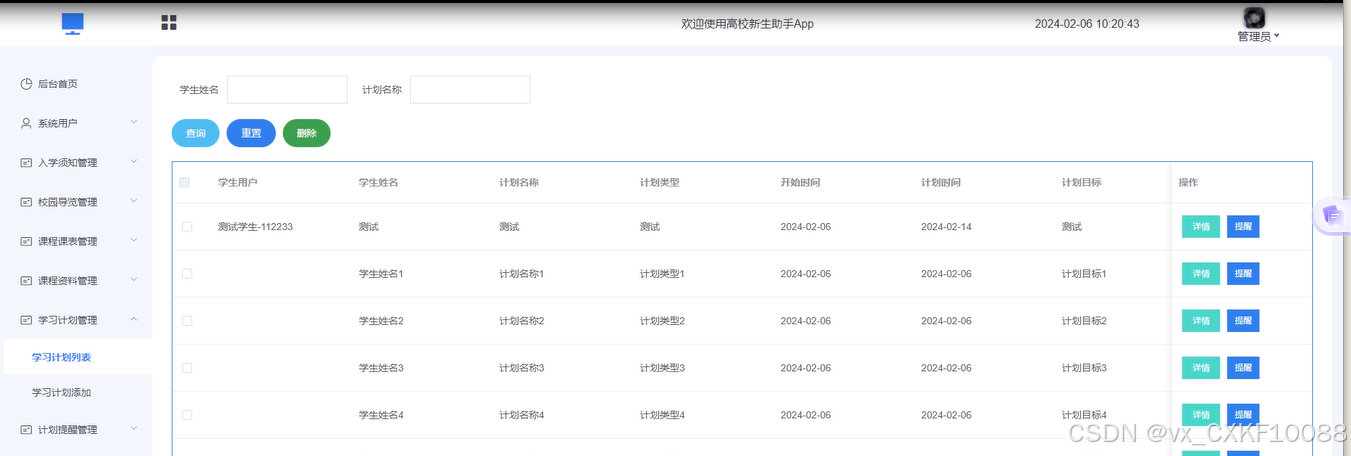Click the 课程课表管理 sidebar icon
The width and height of the screenshot is (1351, 456).
[26, 241]
